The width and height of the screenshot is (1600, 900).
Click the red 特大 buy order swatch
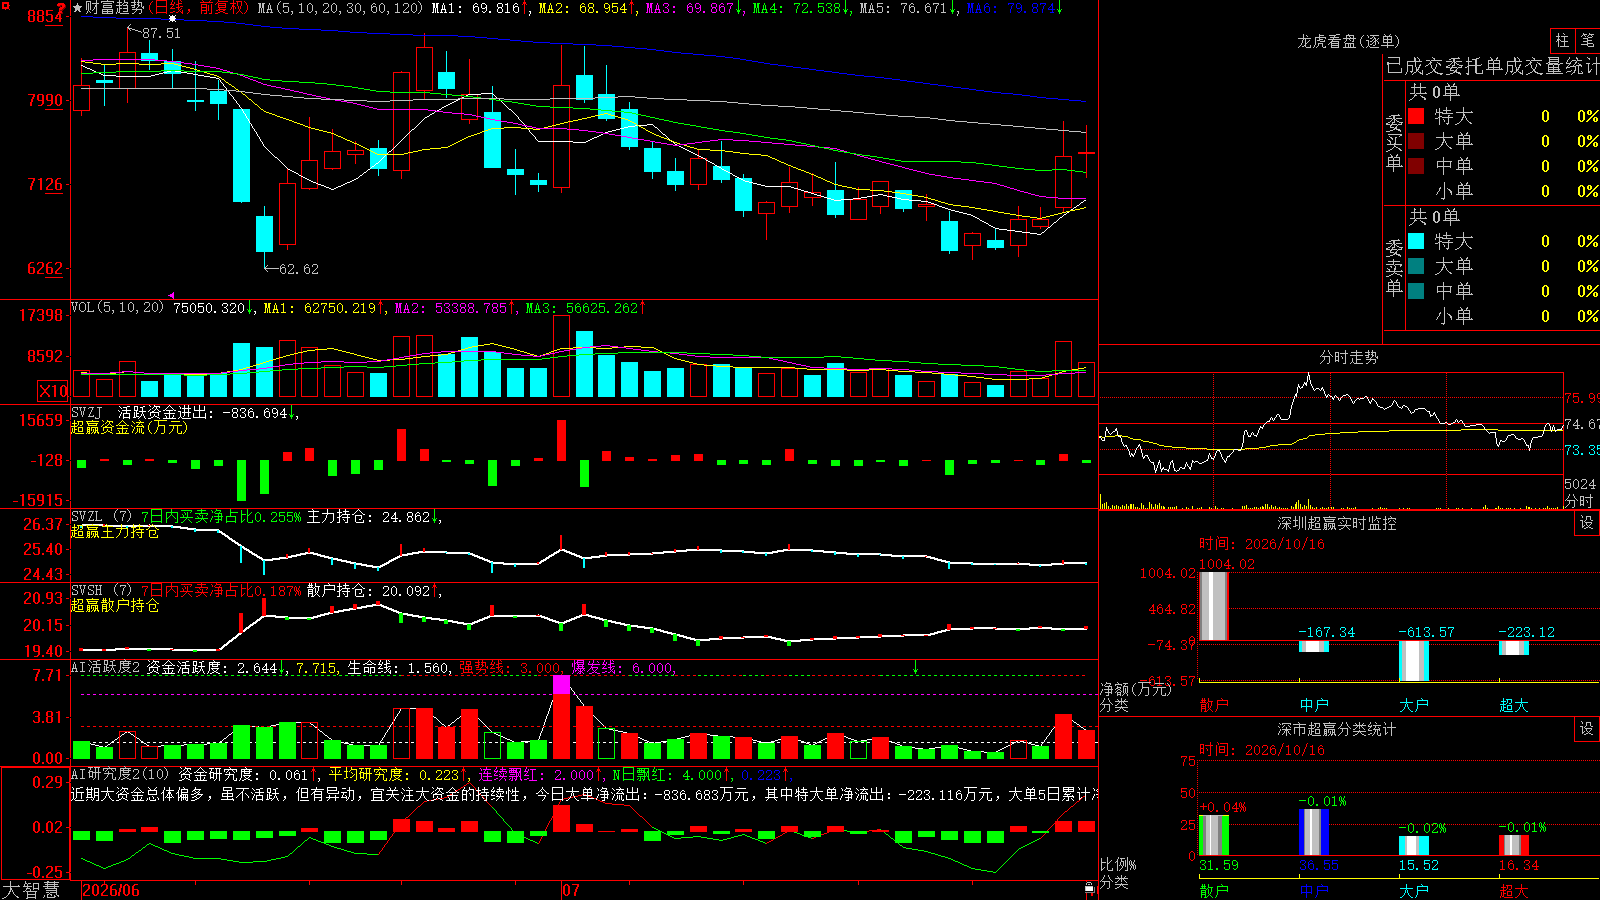[1416, 116]
